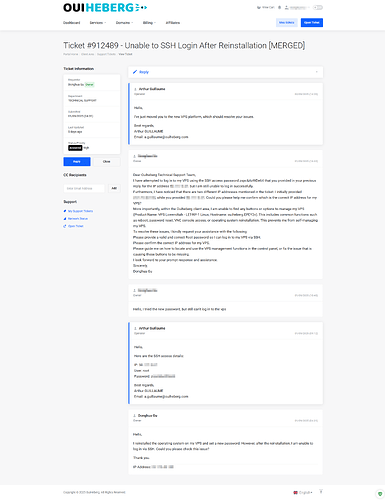The width and height of the screenshot is (385, 500).
Task: Go to Dashboard menu item
Action: pos(72,23)
